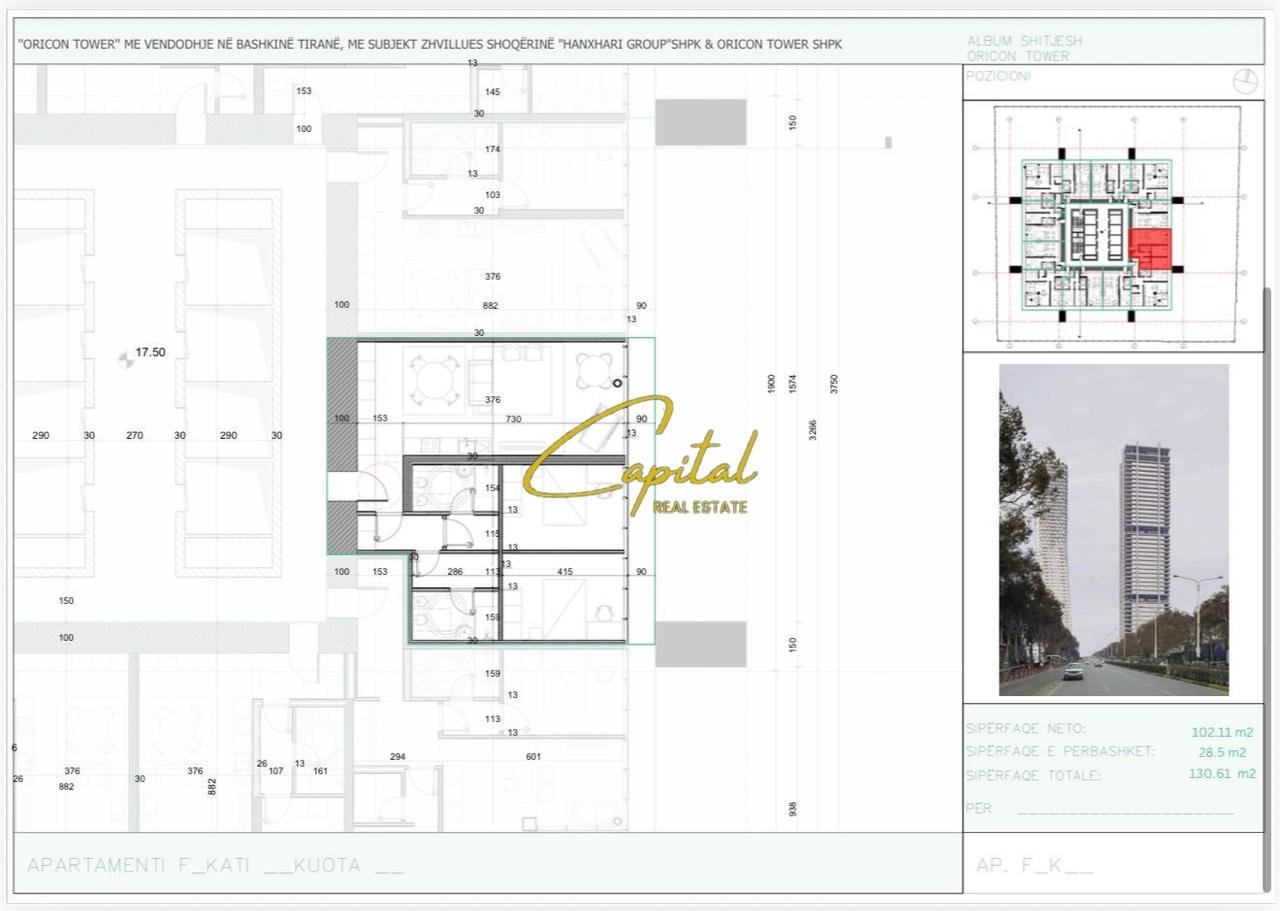Click the 1900 vertical dimension
The width and height of the screenshot is (1280, 911).
[771, 383]
